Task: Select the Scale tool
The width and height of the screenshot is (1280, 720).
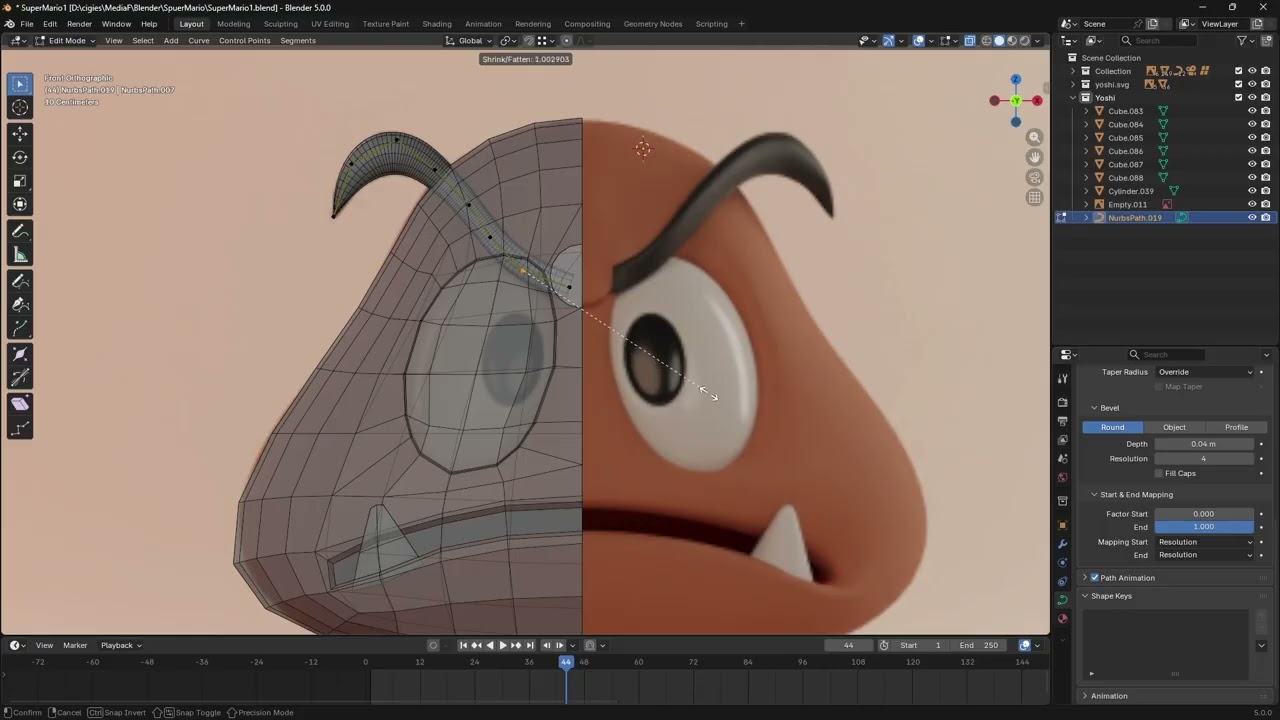Action: point(20,181)
